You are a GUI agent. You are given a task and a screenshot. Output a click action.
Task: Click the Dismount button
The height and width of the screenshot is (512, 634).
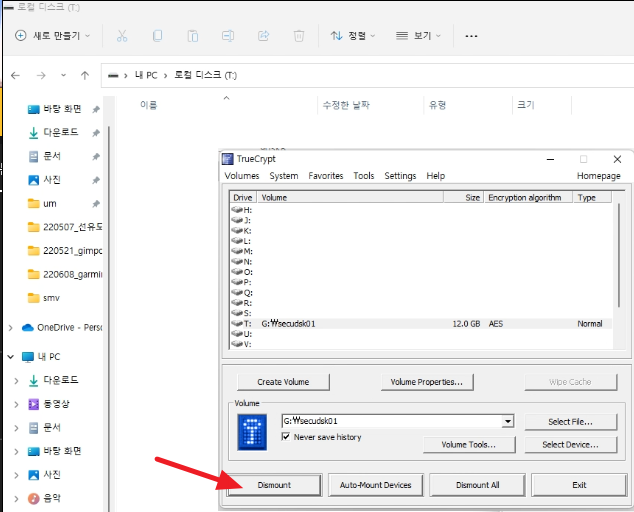[x=274, y=485]
